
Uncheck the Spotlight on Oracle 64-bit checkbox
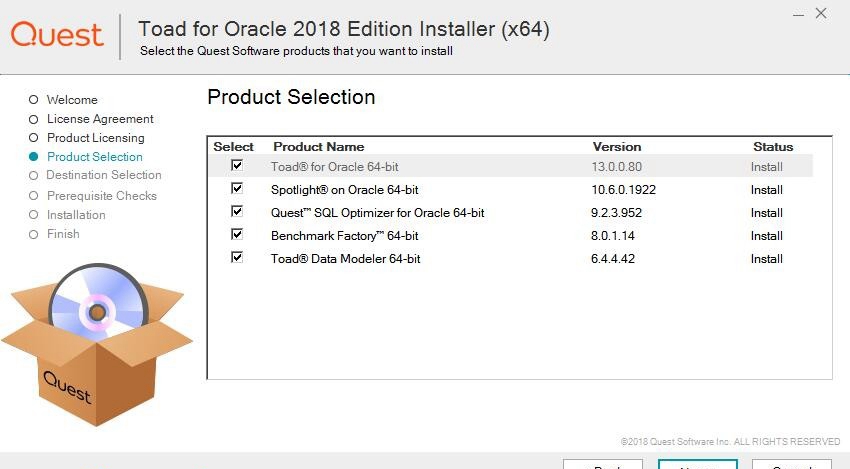237,188
